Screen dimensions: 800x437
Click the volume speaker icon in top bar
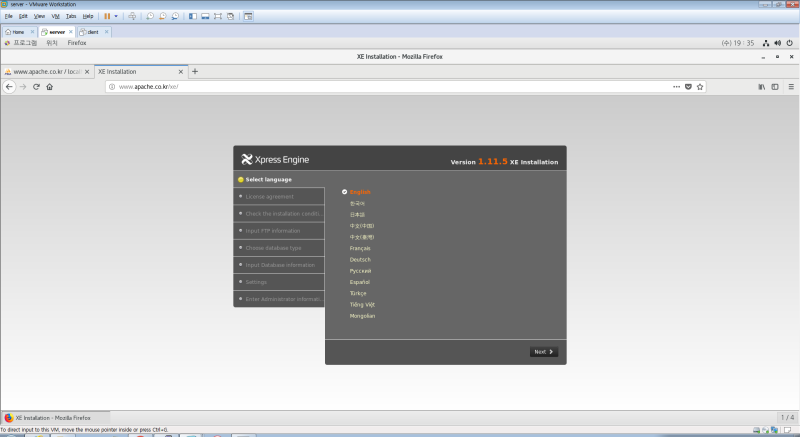coord(778,43)
